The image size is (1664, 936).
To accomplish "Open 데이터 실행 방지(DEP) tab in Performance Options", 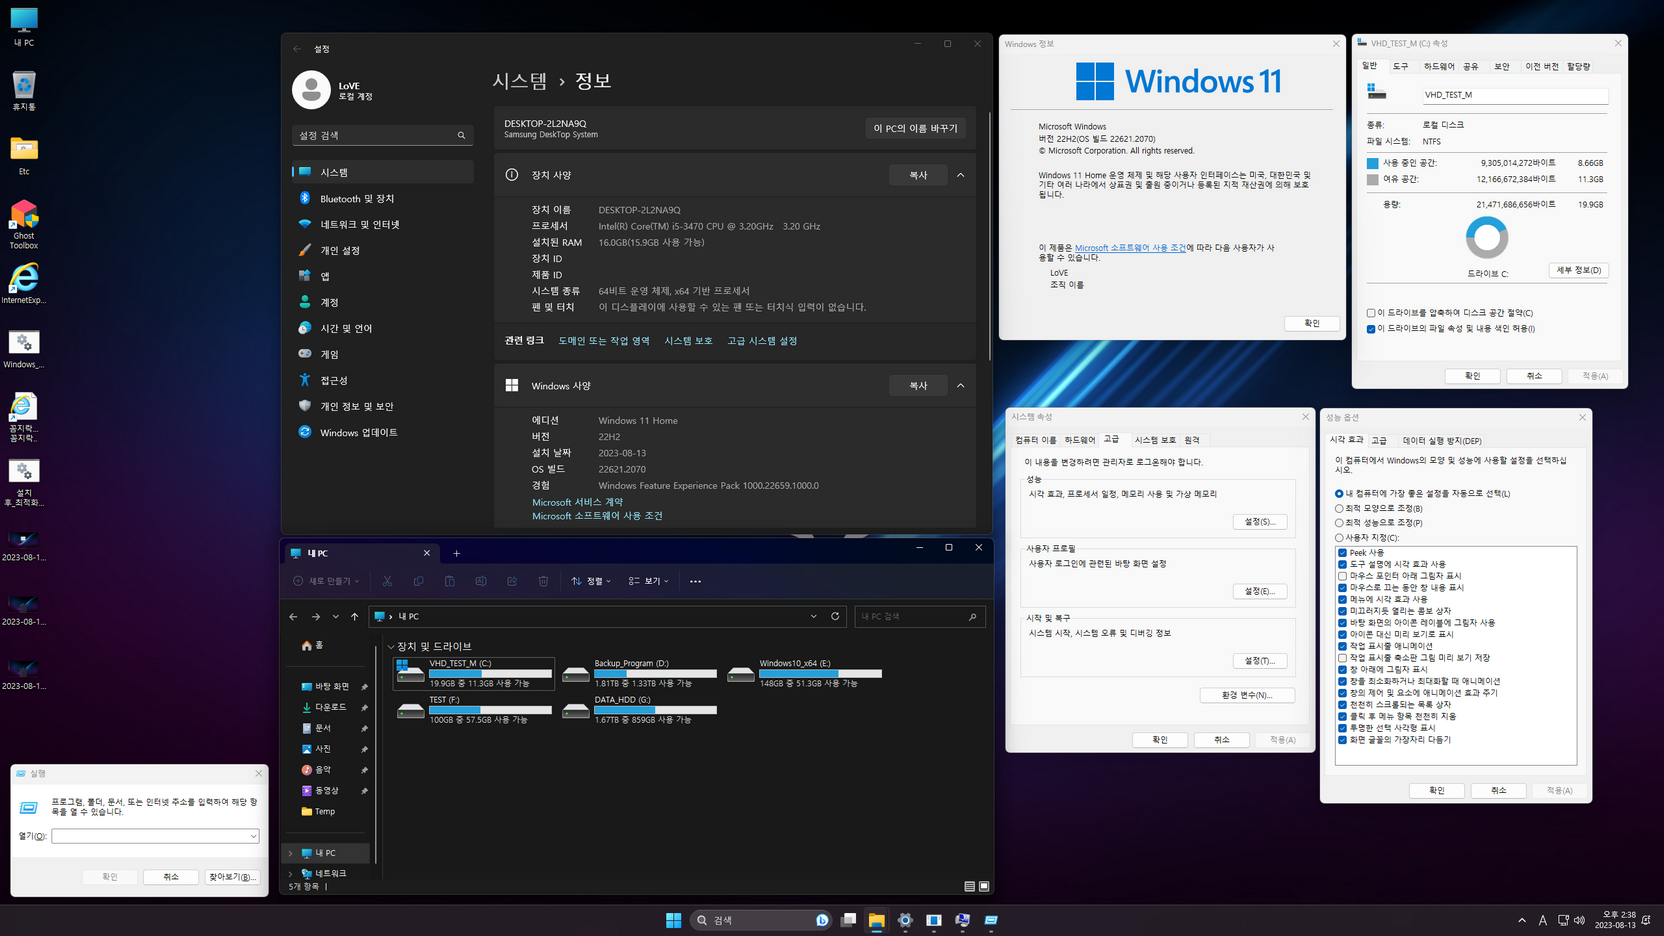I will 1442,440.
